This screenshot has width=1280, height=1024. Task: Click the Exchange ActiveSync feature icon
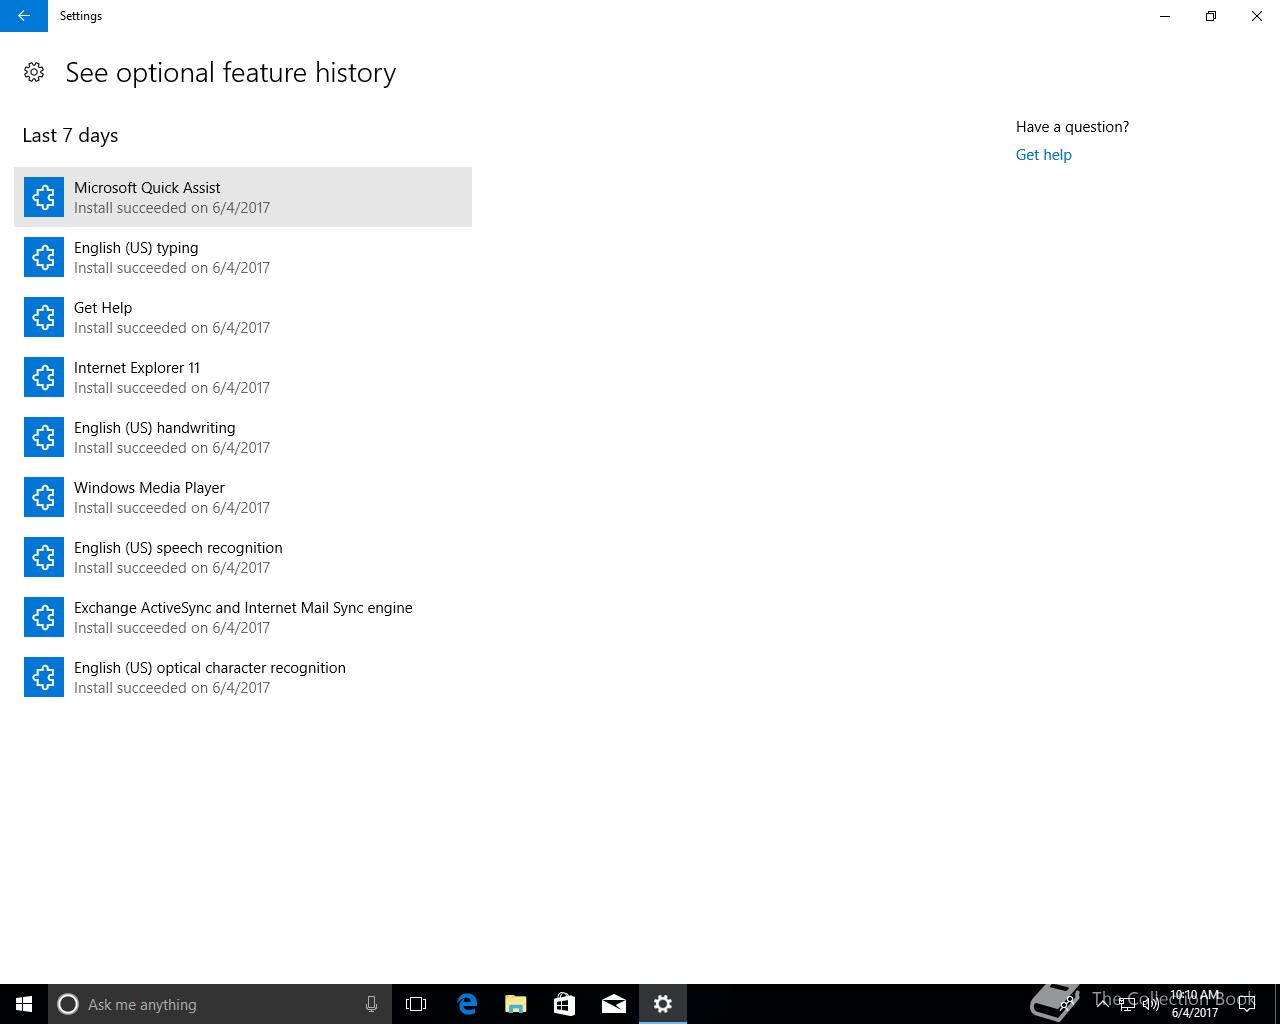(x=44, y=617)
